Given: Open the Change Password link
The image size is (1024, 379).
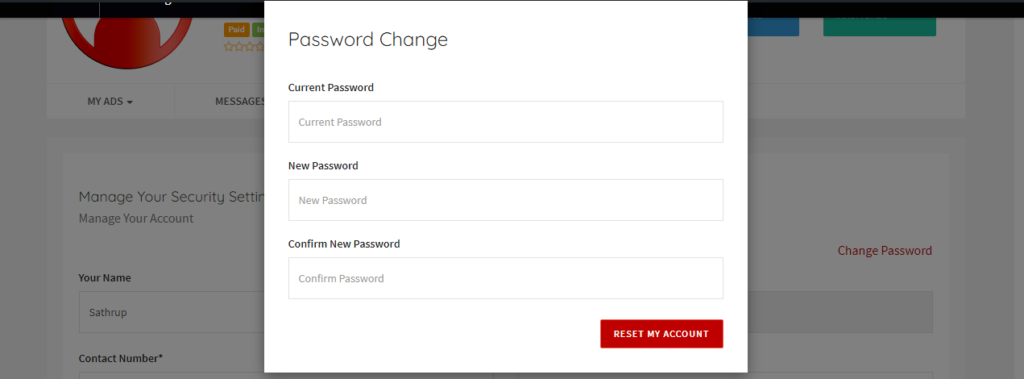Looking at the screenshot, I should pos(884,251).
